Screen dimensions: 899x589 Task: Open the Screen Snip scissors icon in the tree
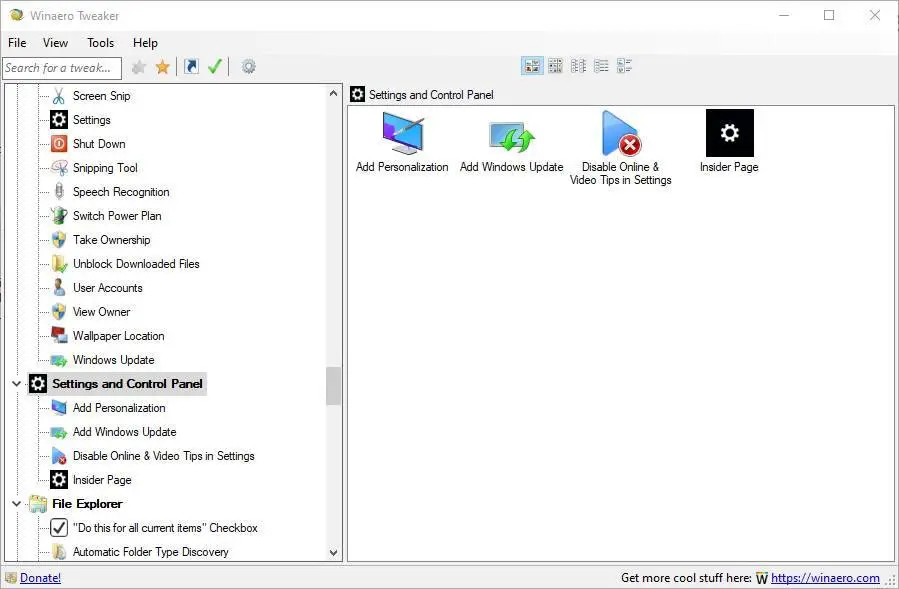point(58,96)
